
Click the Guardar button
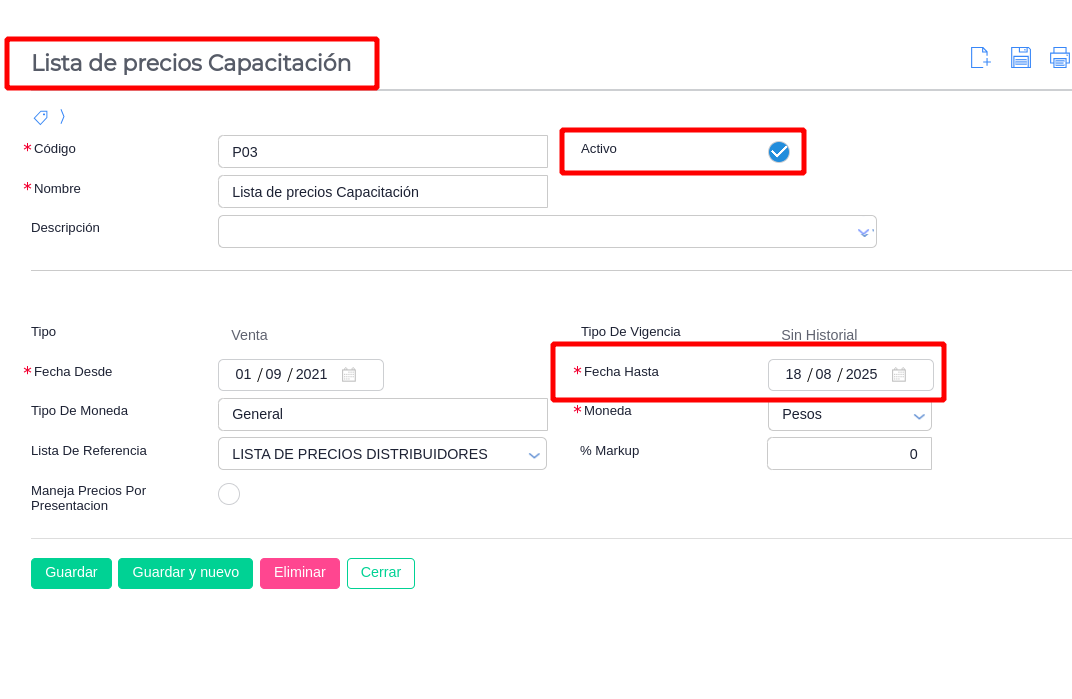point(71,573)
